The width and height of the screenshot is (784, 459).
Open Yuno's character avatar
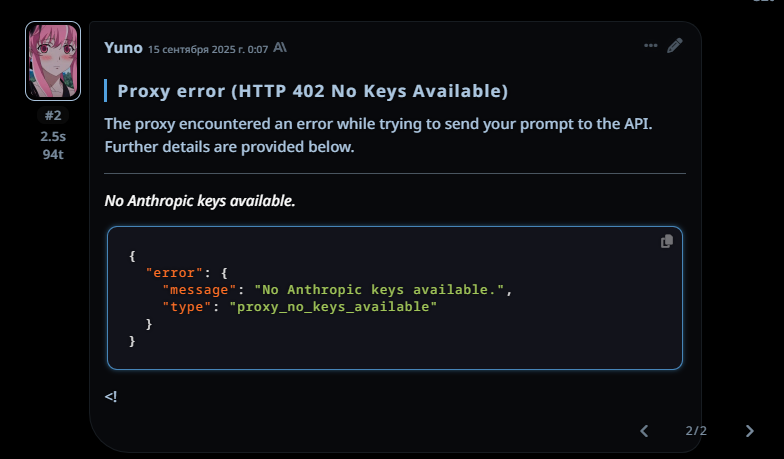coord(53,61)
